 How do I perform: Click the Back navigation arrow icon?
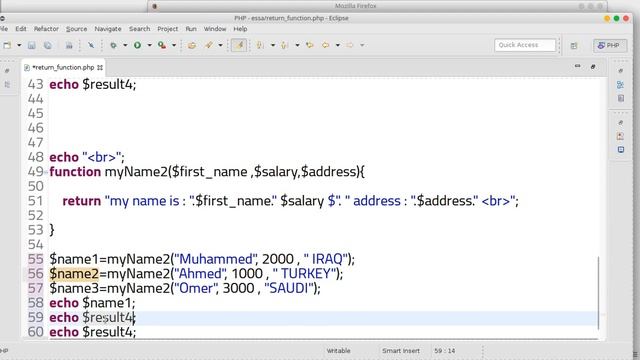click(326, 45)
